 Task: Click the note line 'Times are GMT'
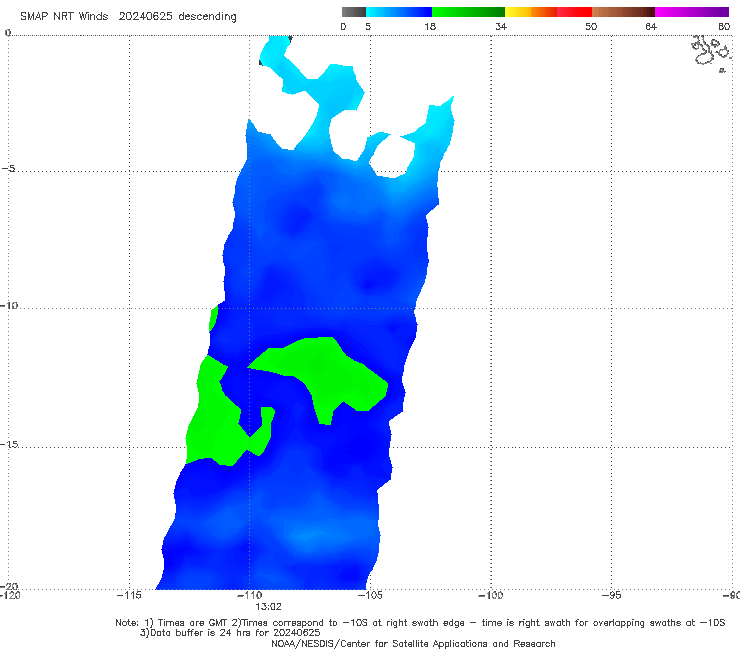[x=192, y=623]
